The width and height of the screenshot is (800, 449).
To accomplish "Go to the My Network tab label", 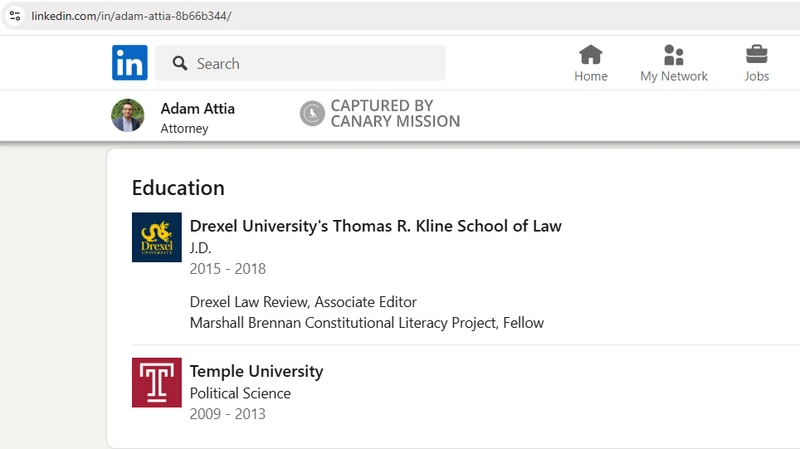I will (673, 76).
